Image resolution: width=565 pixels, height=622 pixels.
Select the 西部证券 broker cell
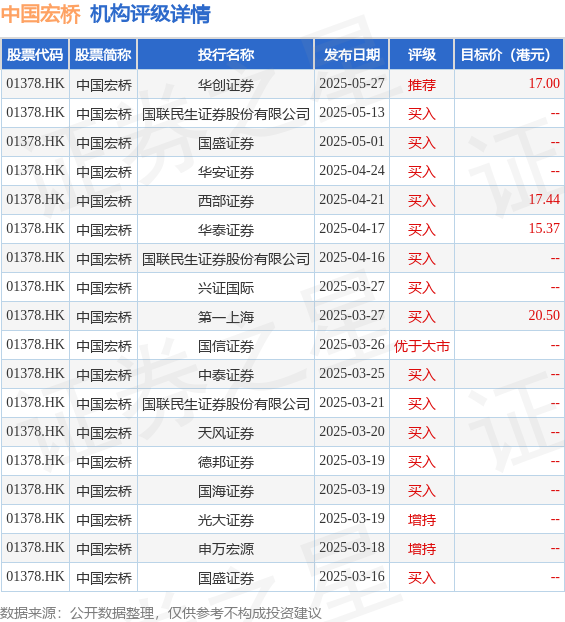tap(226, 201)
